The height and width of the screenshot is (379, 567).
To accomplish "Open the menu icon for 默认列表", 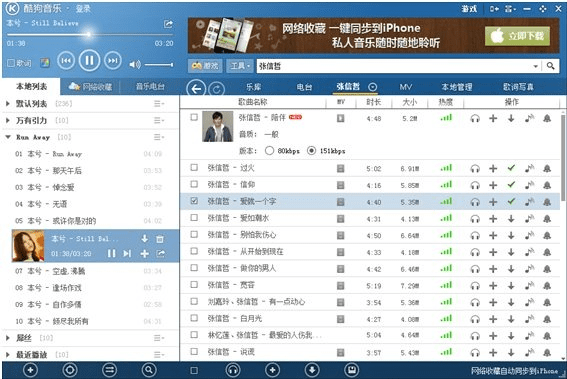I will 159,104.
